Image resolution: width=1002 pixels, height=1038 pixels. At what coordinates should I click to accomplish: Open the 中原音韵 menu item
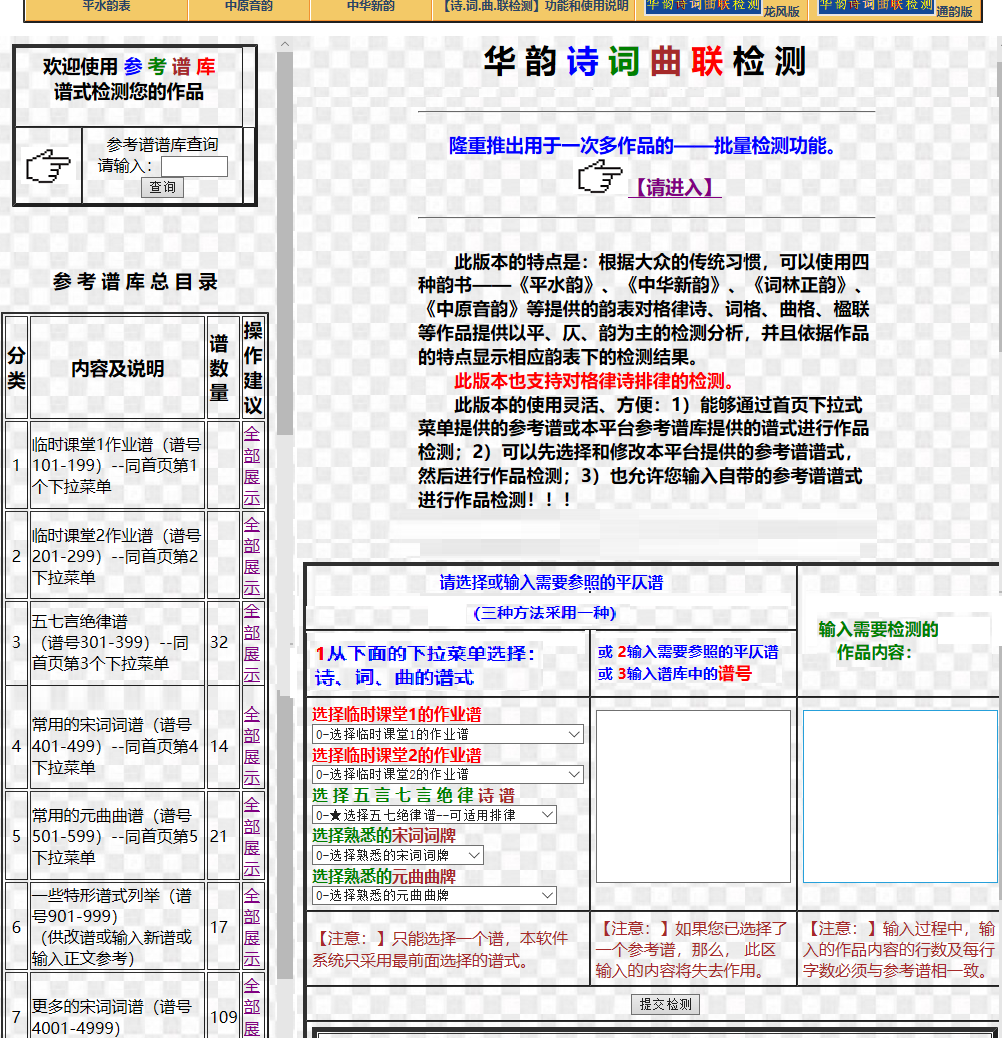tap(249, 6)
